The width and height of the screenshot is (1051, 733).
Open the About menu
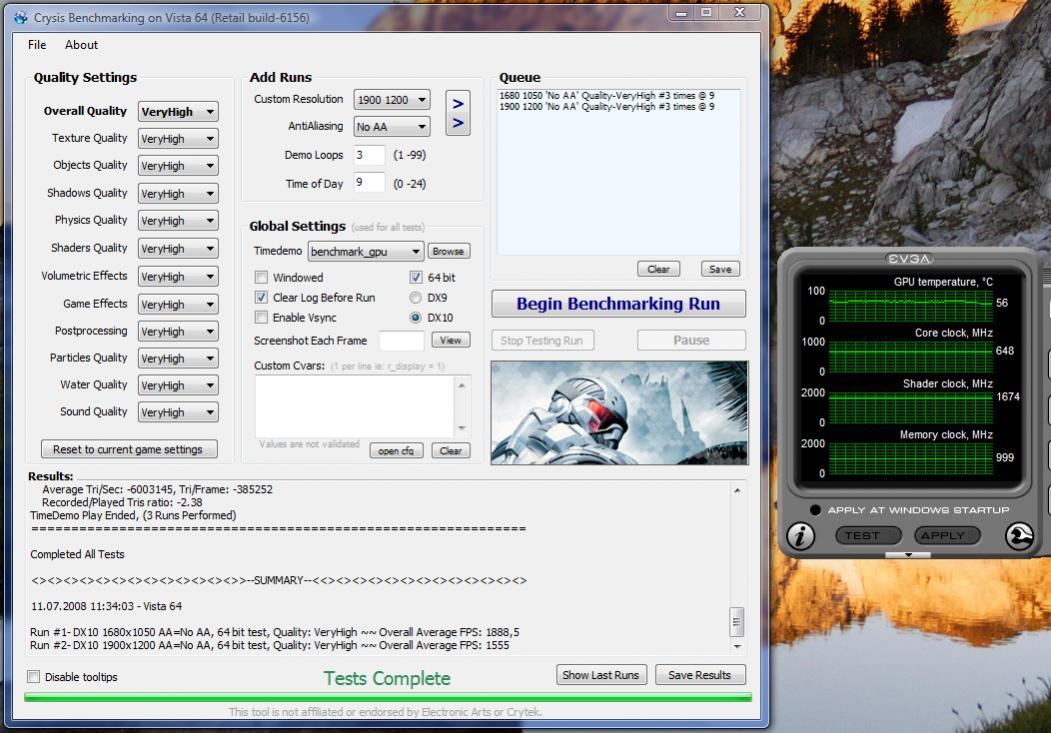(x=81, y=45)
